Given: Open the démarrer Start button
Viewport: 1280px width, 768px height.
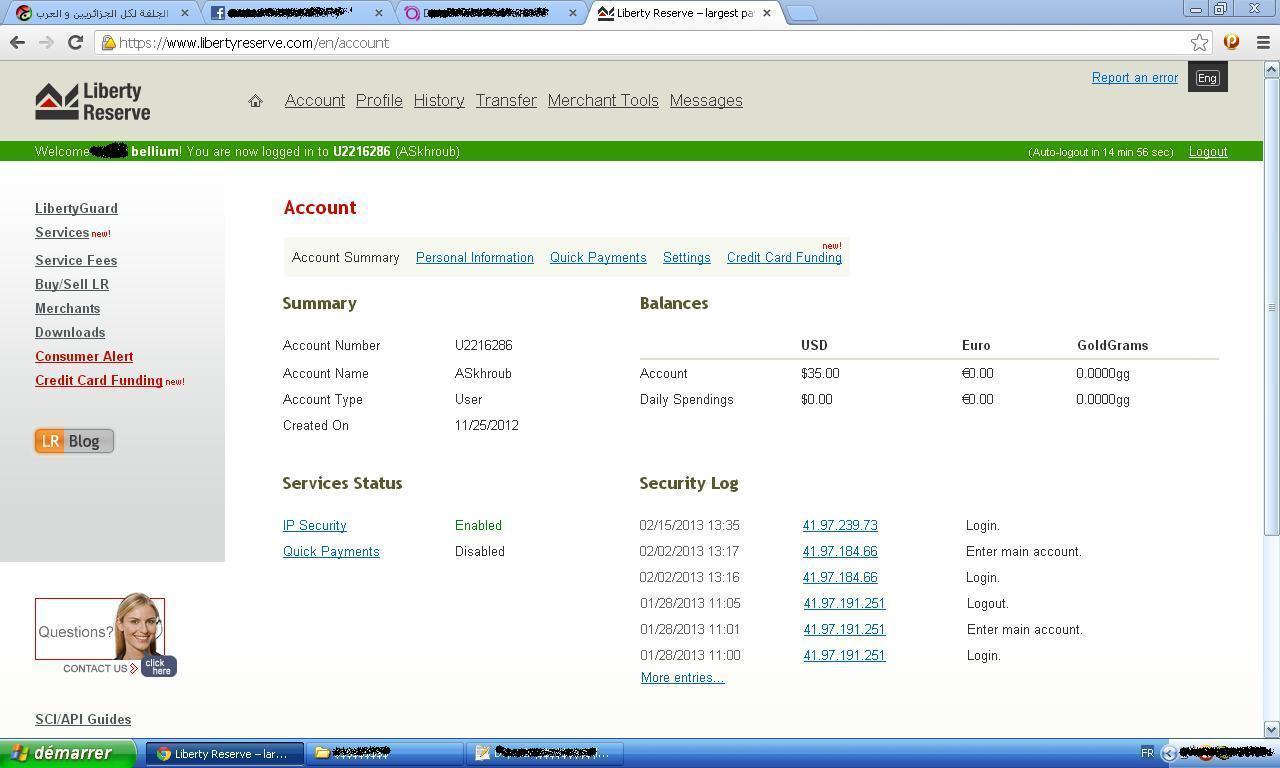Looking at the screenshot, I should tap(68, 753).
